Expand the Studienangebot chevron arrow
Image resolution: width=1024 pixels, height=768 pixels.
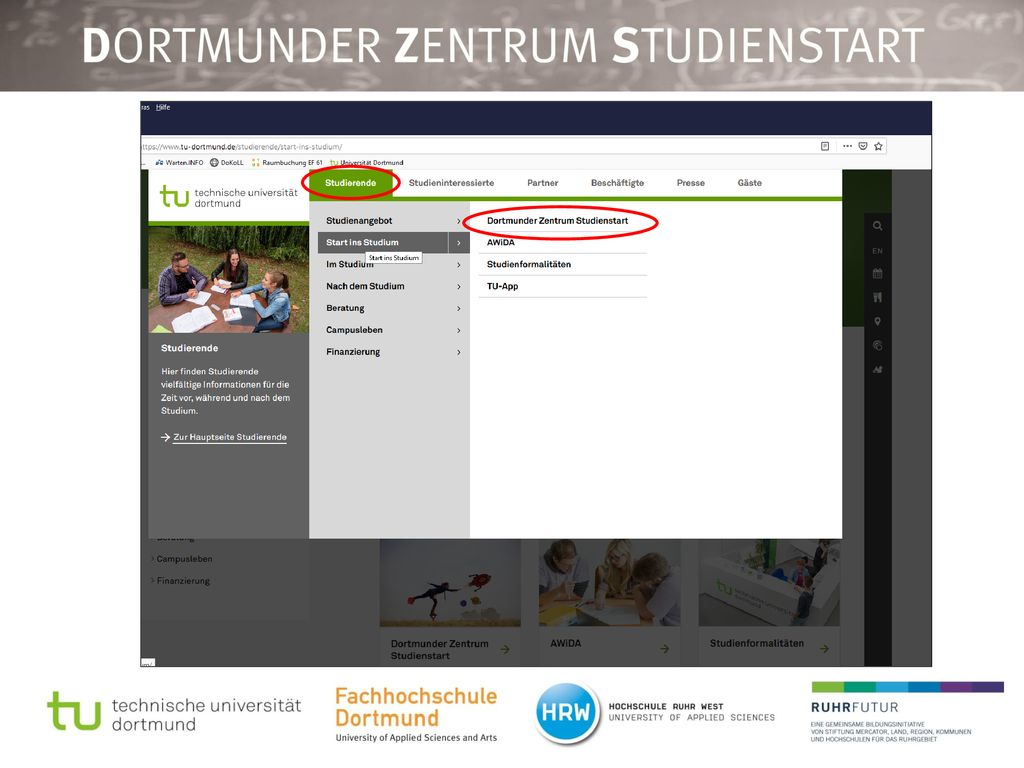pyautogui.click(x=459, y=221)
